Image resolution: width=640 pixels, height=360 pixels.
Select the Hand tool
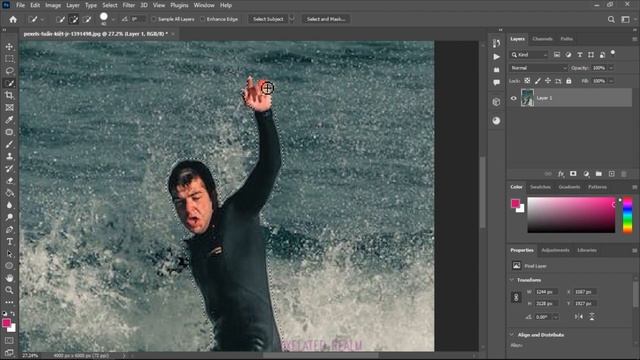click(x=9, y=278)
